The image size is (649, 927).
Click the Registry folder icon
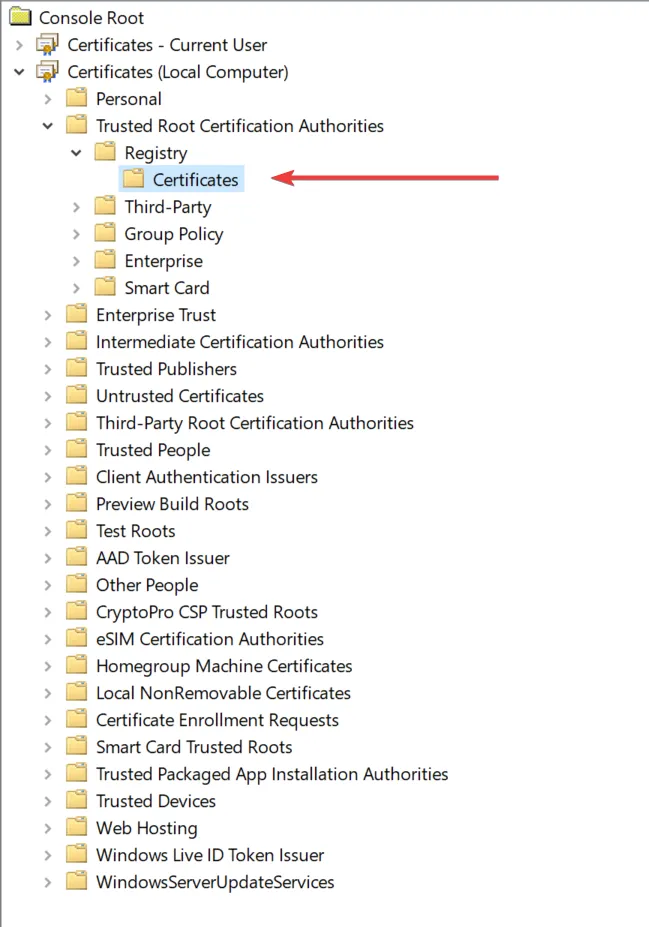(105, 152)
